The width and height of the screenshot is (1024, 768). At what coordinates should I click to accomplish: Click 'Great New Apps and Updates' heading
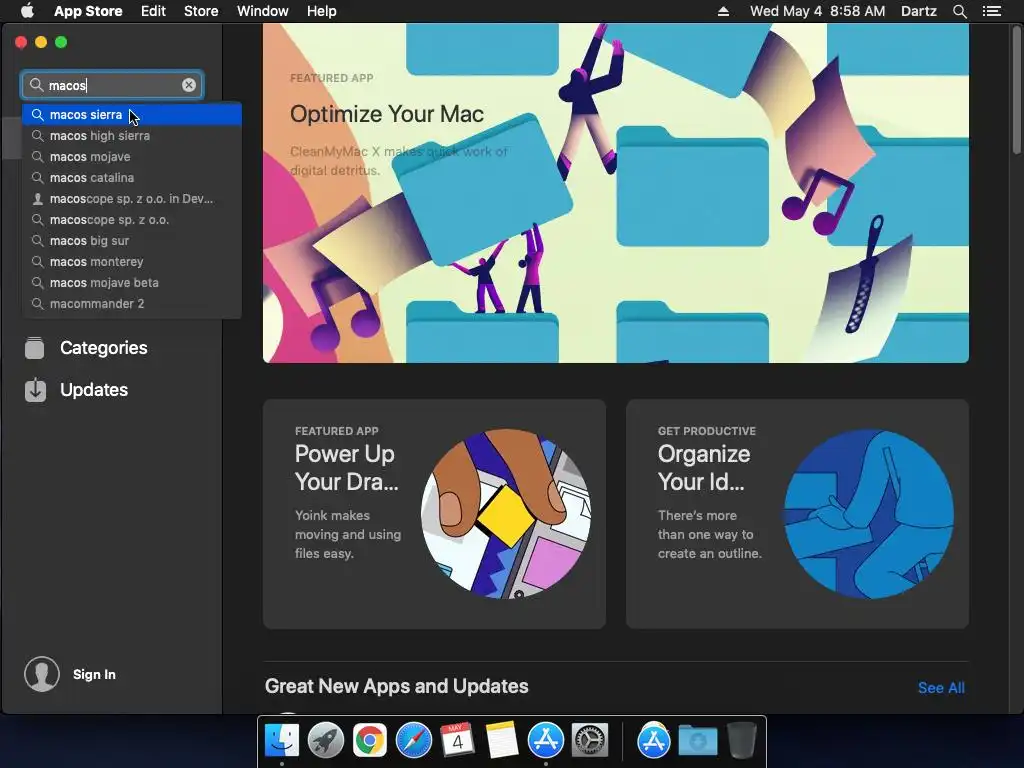coord(396,686)
